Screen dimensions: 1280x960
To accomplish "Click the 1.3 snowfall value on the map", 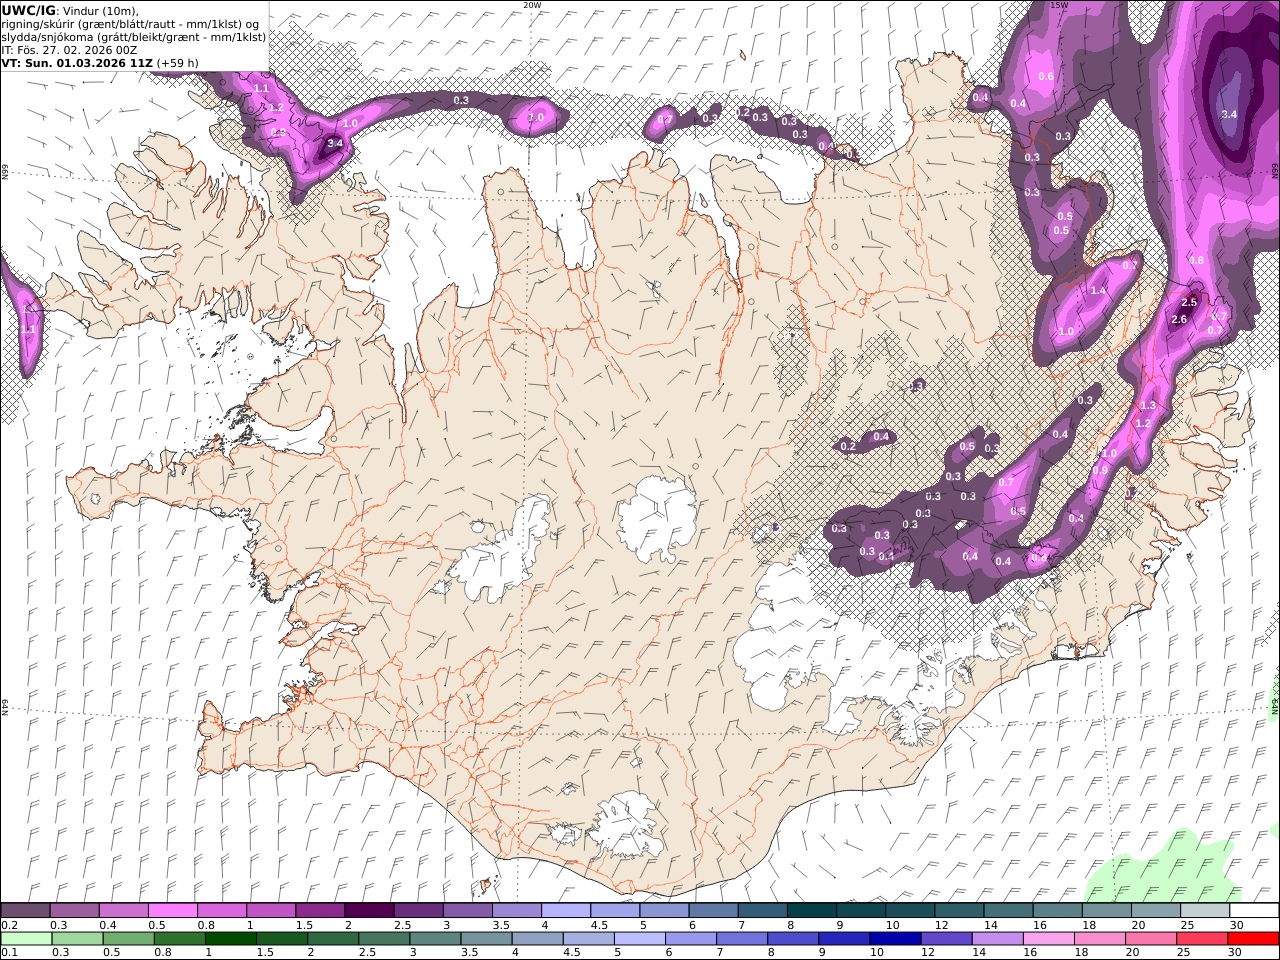I will tap(1148, 406).
